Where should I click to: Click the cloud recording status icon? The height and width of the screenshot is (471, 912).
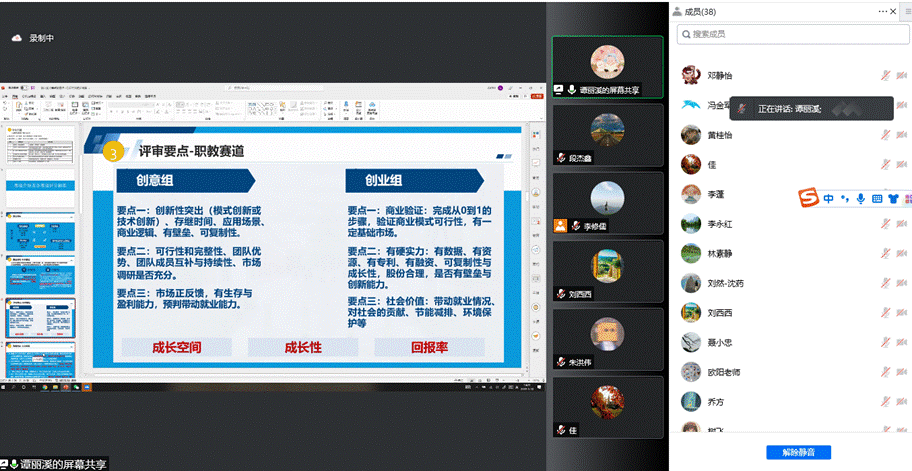(17, 38)
